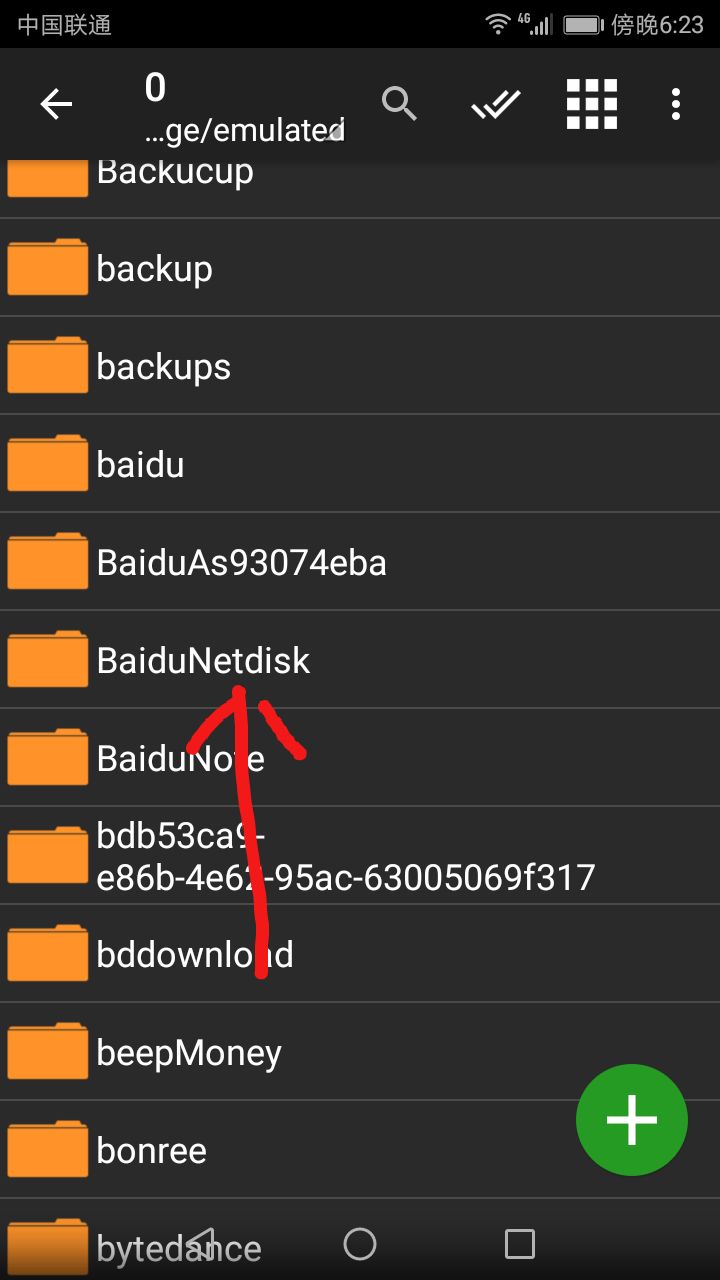Open the BaiduAs93074eba folder

pyautogui.click(x=360, y=562)
